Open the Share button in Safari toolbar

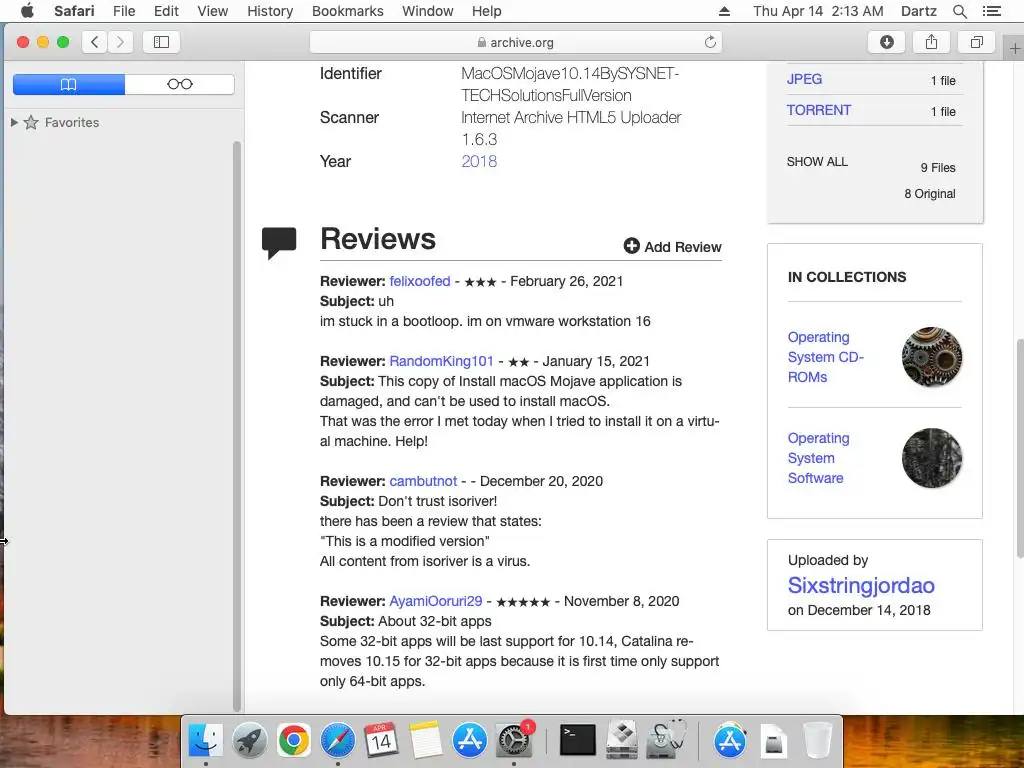tap(931, 42)
